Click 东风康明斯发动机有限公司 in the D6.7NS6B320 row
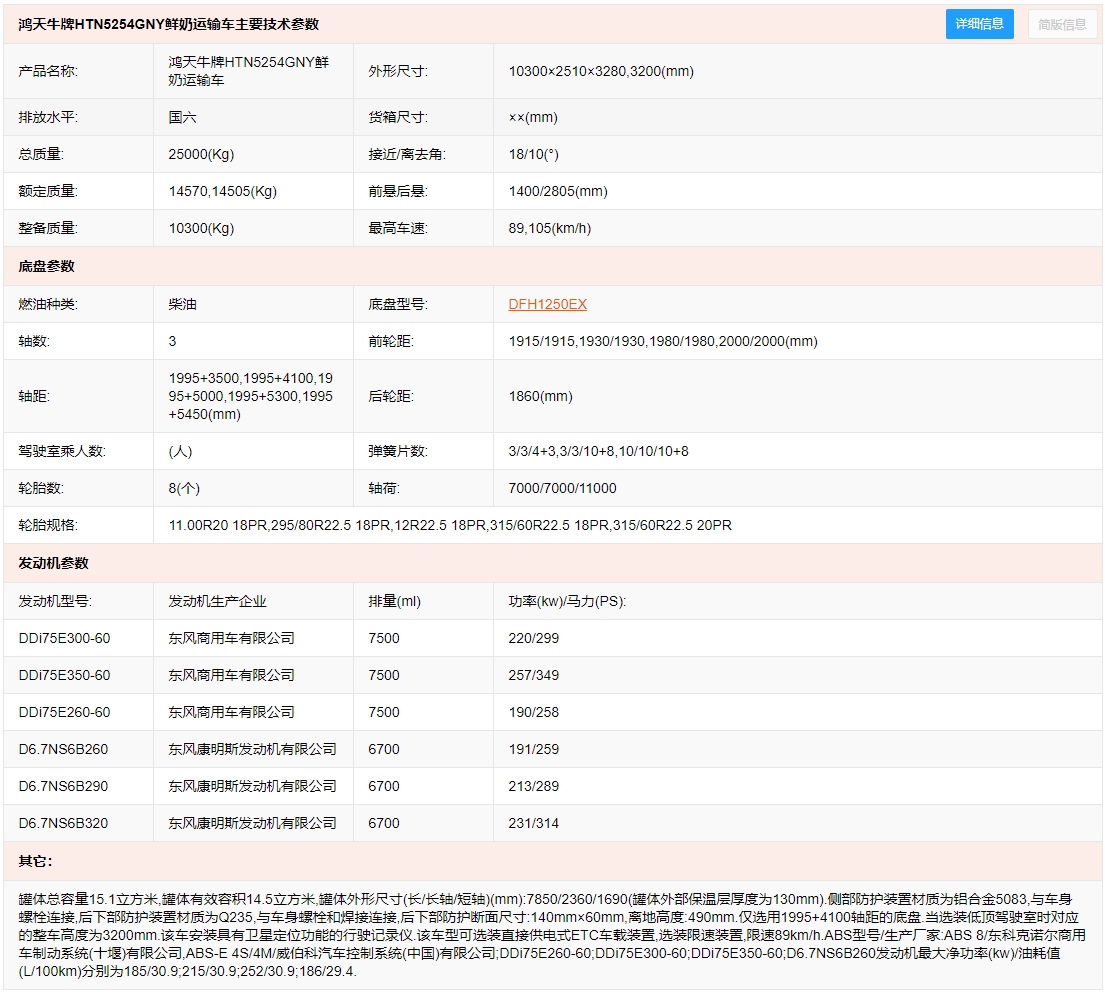 252,823
